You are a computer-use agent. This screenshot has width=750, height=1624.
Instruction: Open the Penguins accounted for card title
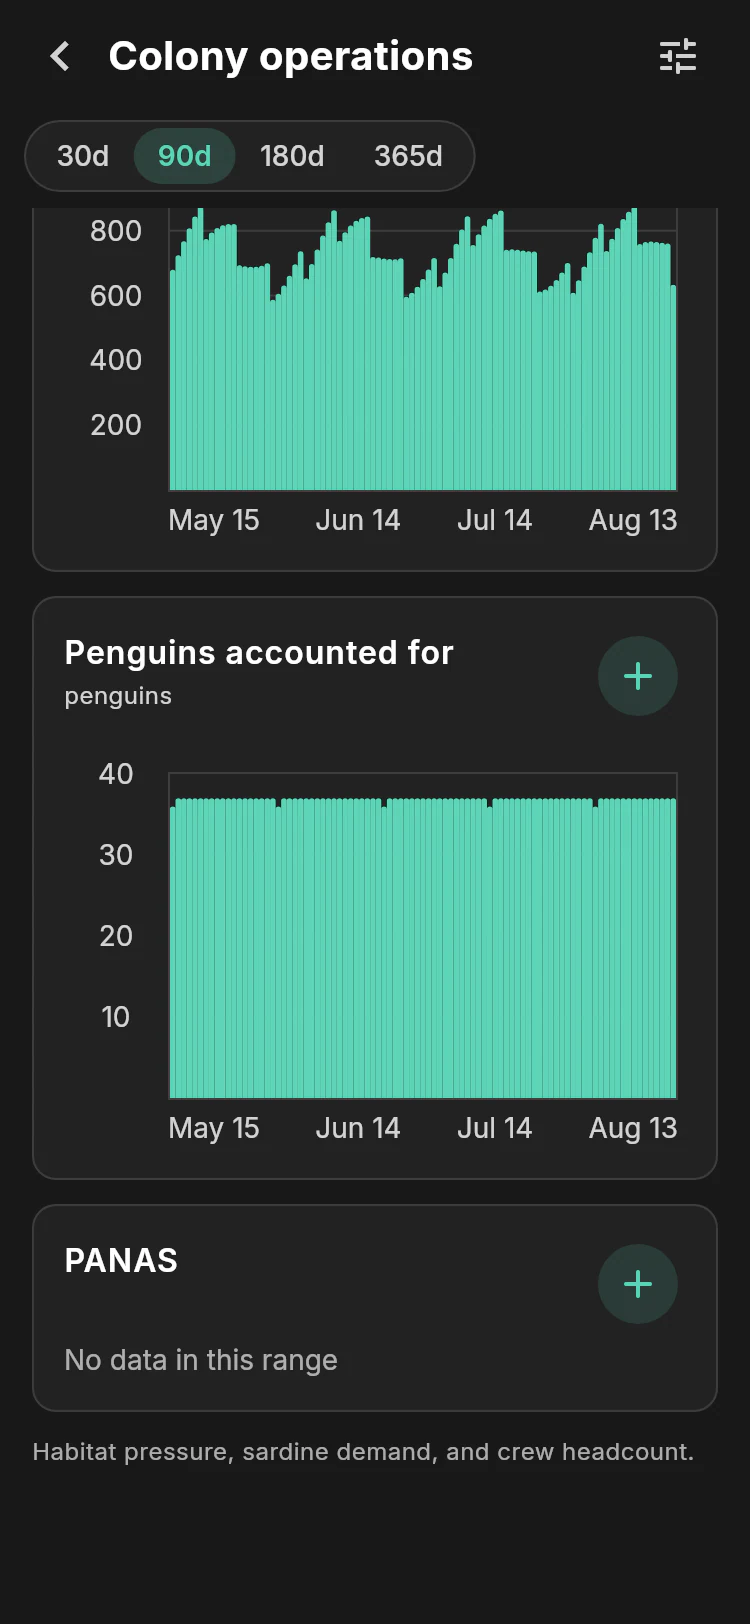(x=259, y=653)
